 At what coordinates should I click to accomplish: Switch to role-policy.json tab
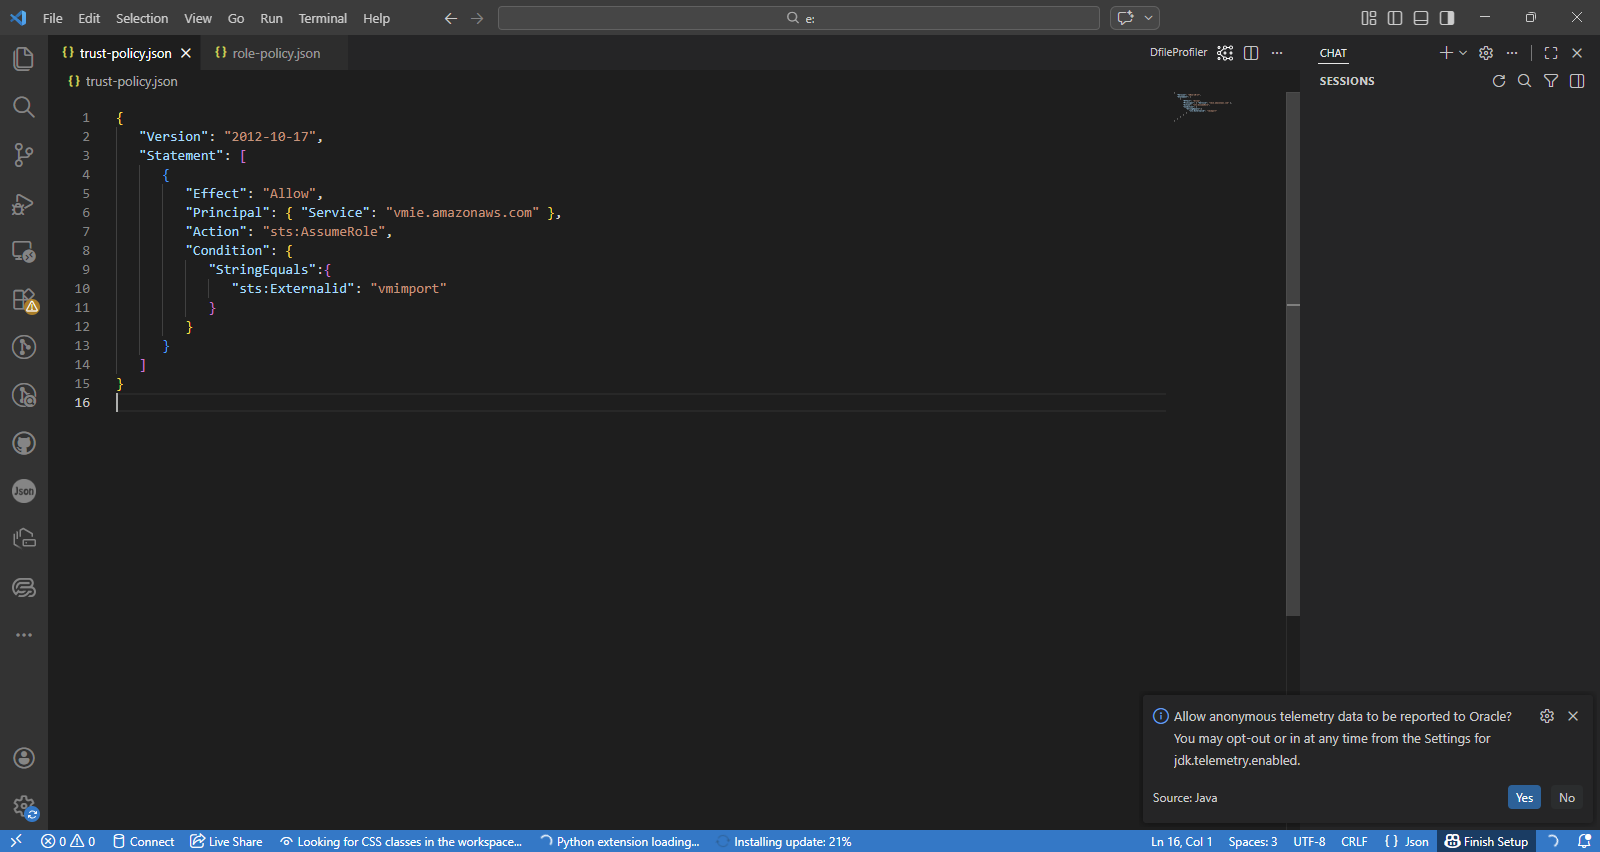click(x=275, y=53)
